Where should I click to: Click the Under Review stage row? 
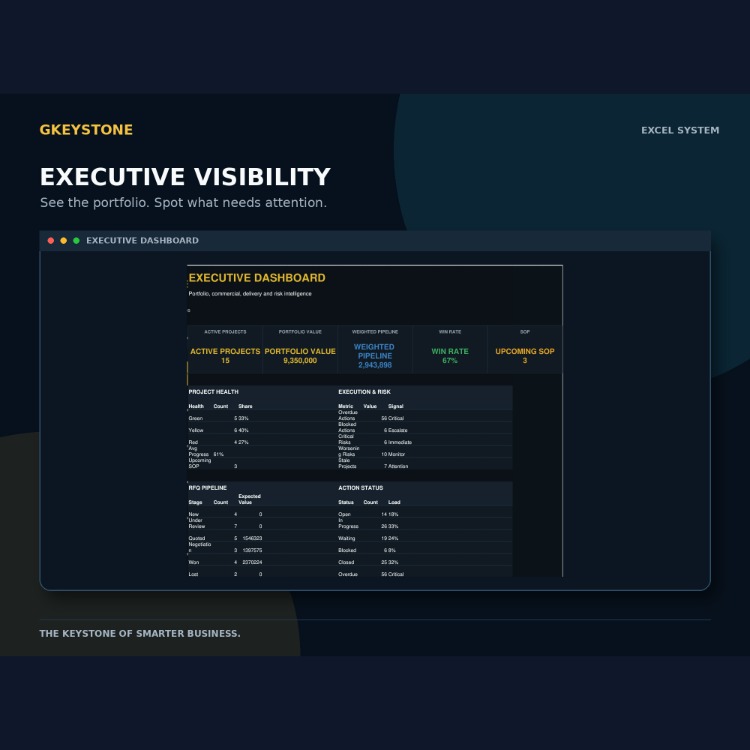pos(262,523)
